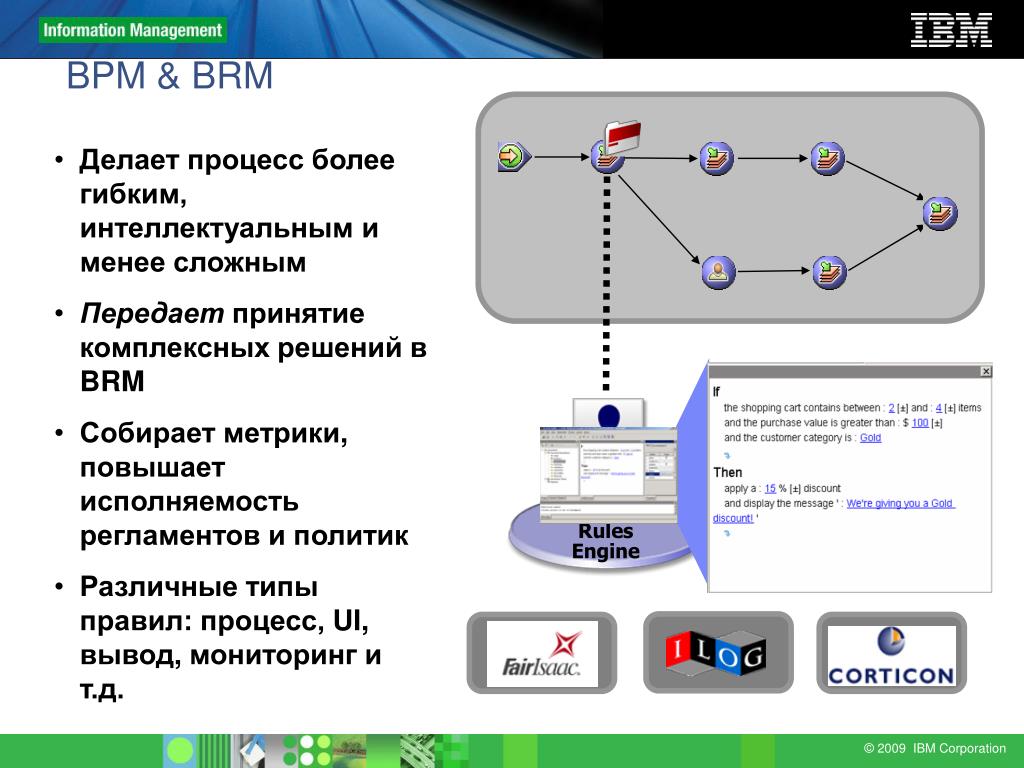Click the bullet text "Различные типы"
The image size is (1024, 768).
(x=199, y=586)
